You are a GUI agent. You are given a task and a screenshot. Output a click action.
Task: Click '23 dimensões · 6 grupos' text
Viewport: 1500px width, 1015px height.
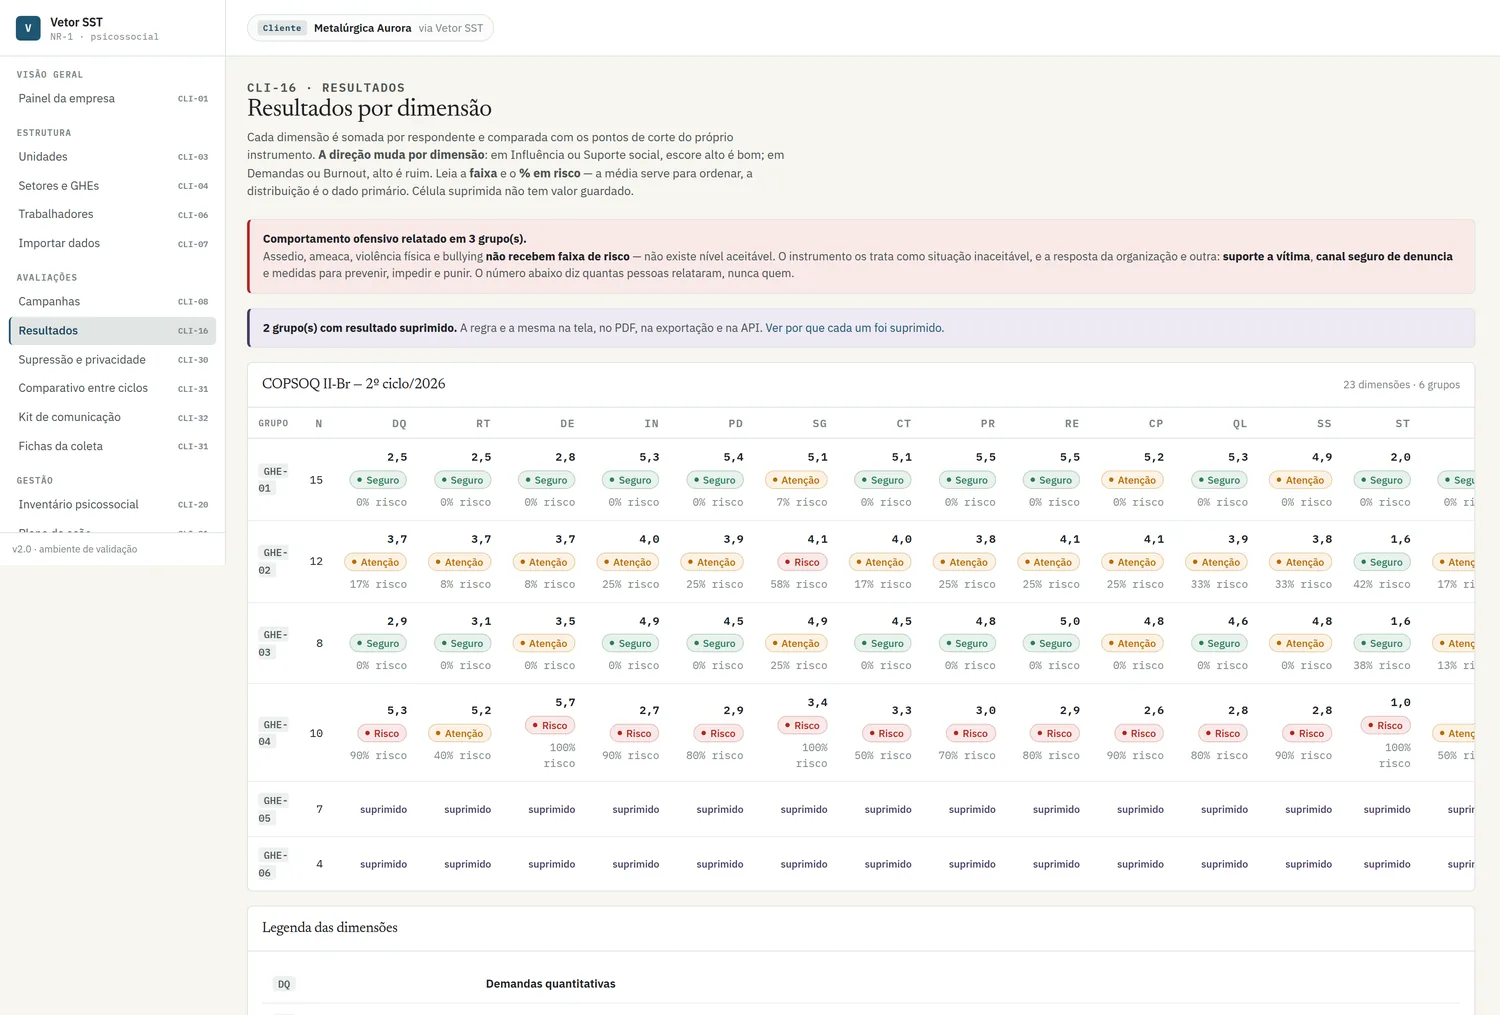point(1401,385)
